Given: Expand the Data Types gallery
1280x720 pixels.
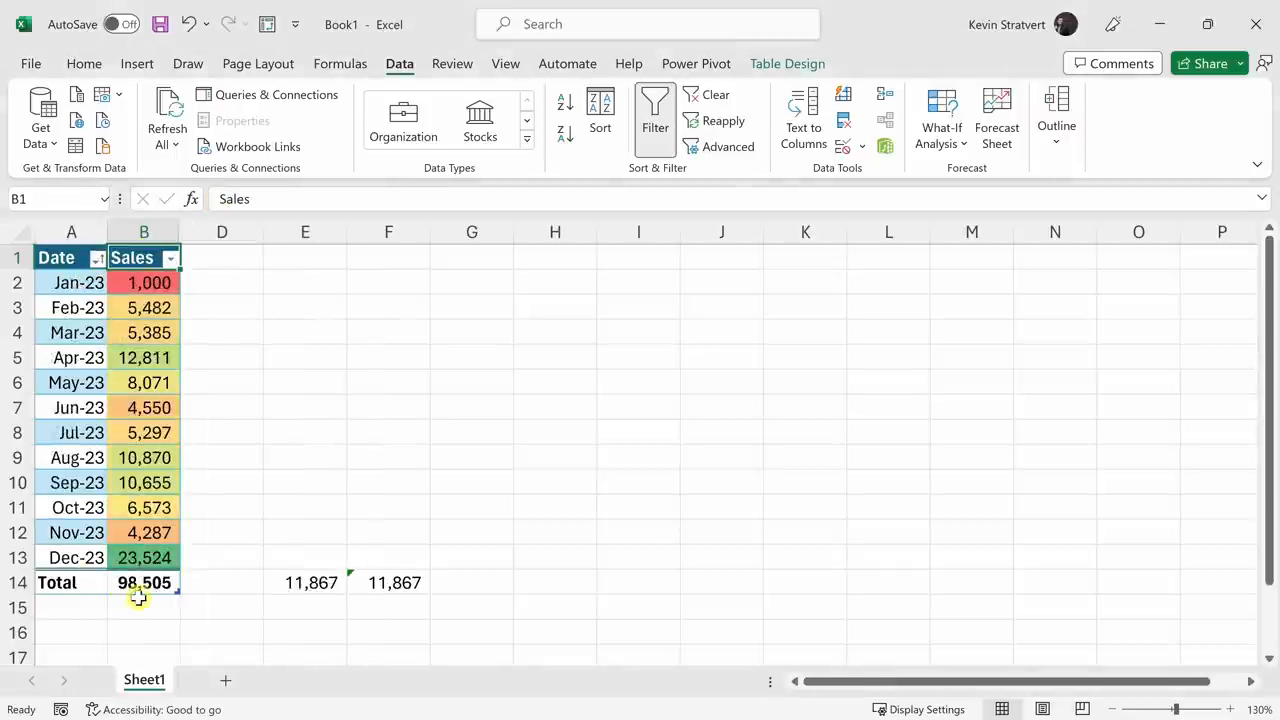Looking at the screenshot, I should (527, 139).
